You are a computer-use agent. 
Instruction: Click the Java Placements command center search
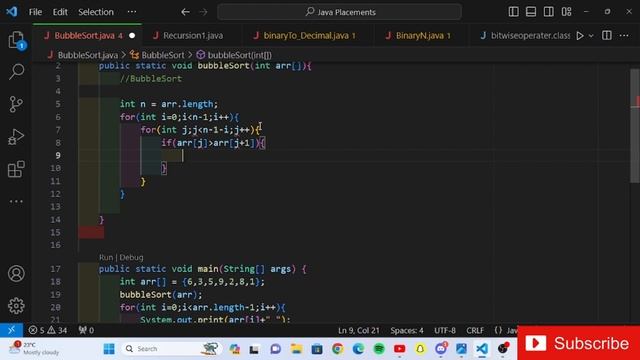click(340, 12)
